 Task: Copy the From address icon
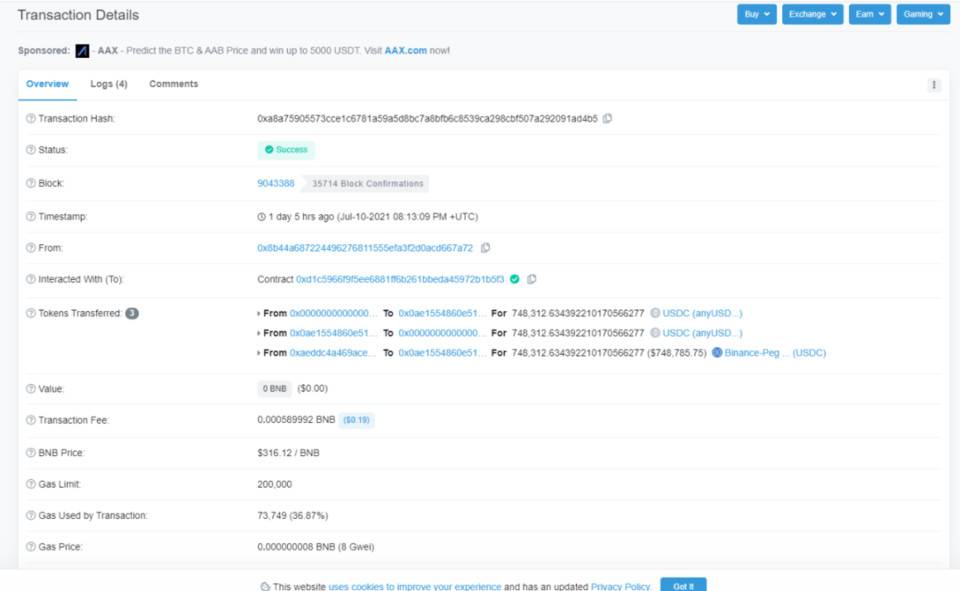(x=486, y=247)
